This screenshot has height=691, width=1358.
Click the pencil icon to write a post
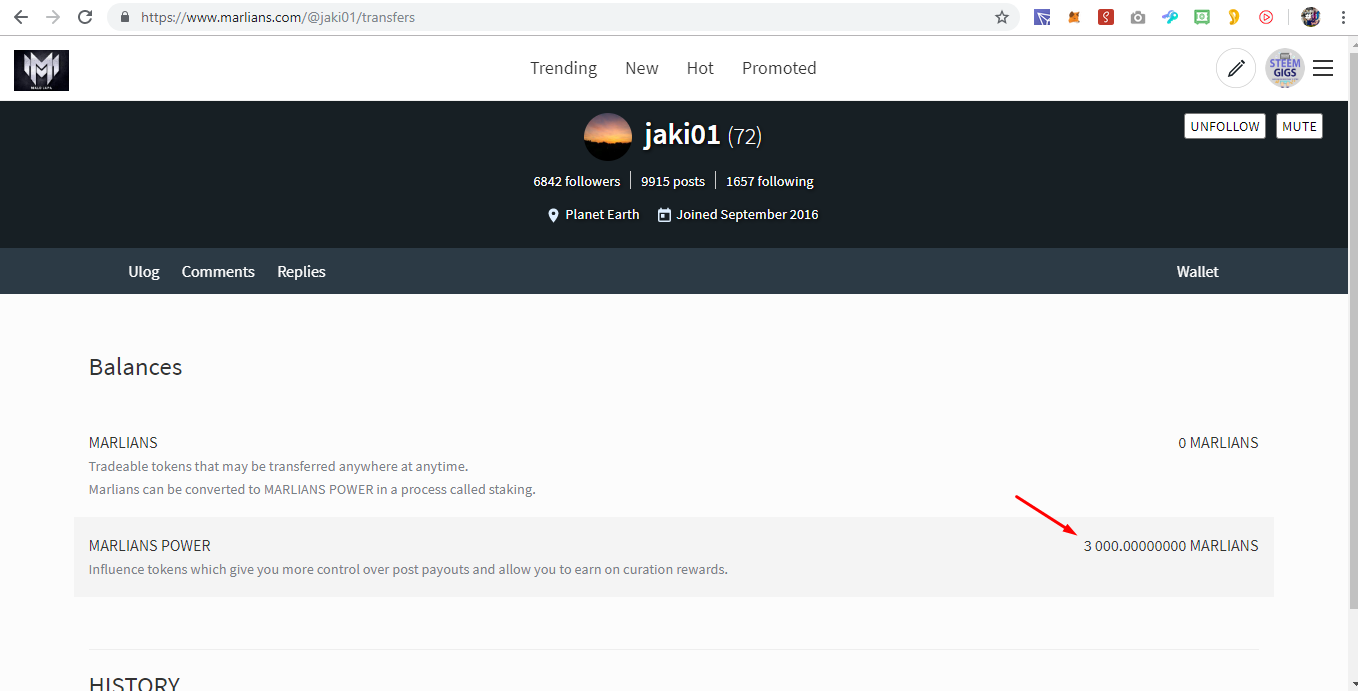1236,68
